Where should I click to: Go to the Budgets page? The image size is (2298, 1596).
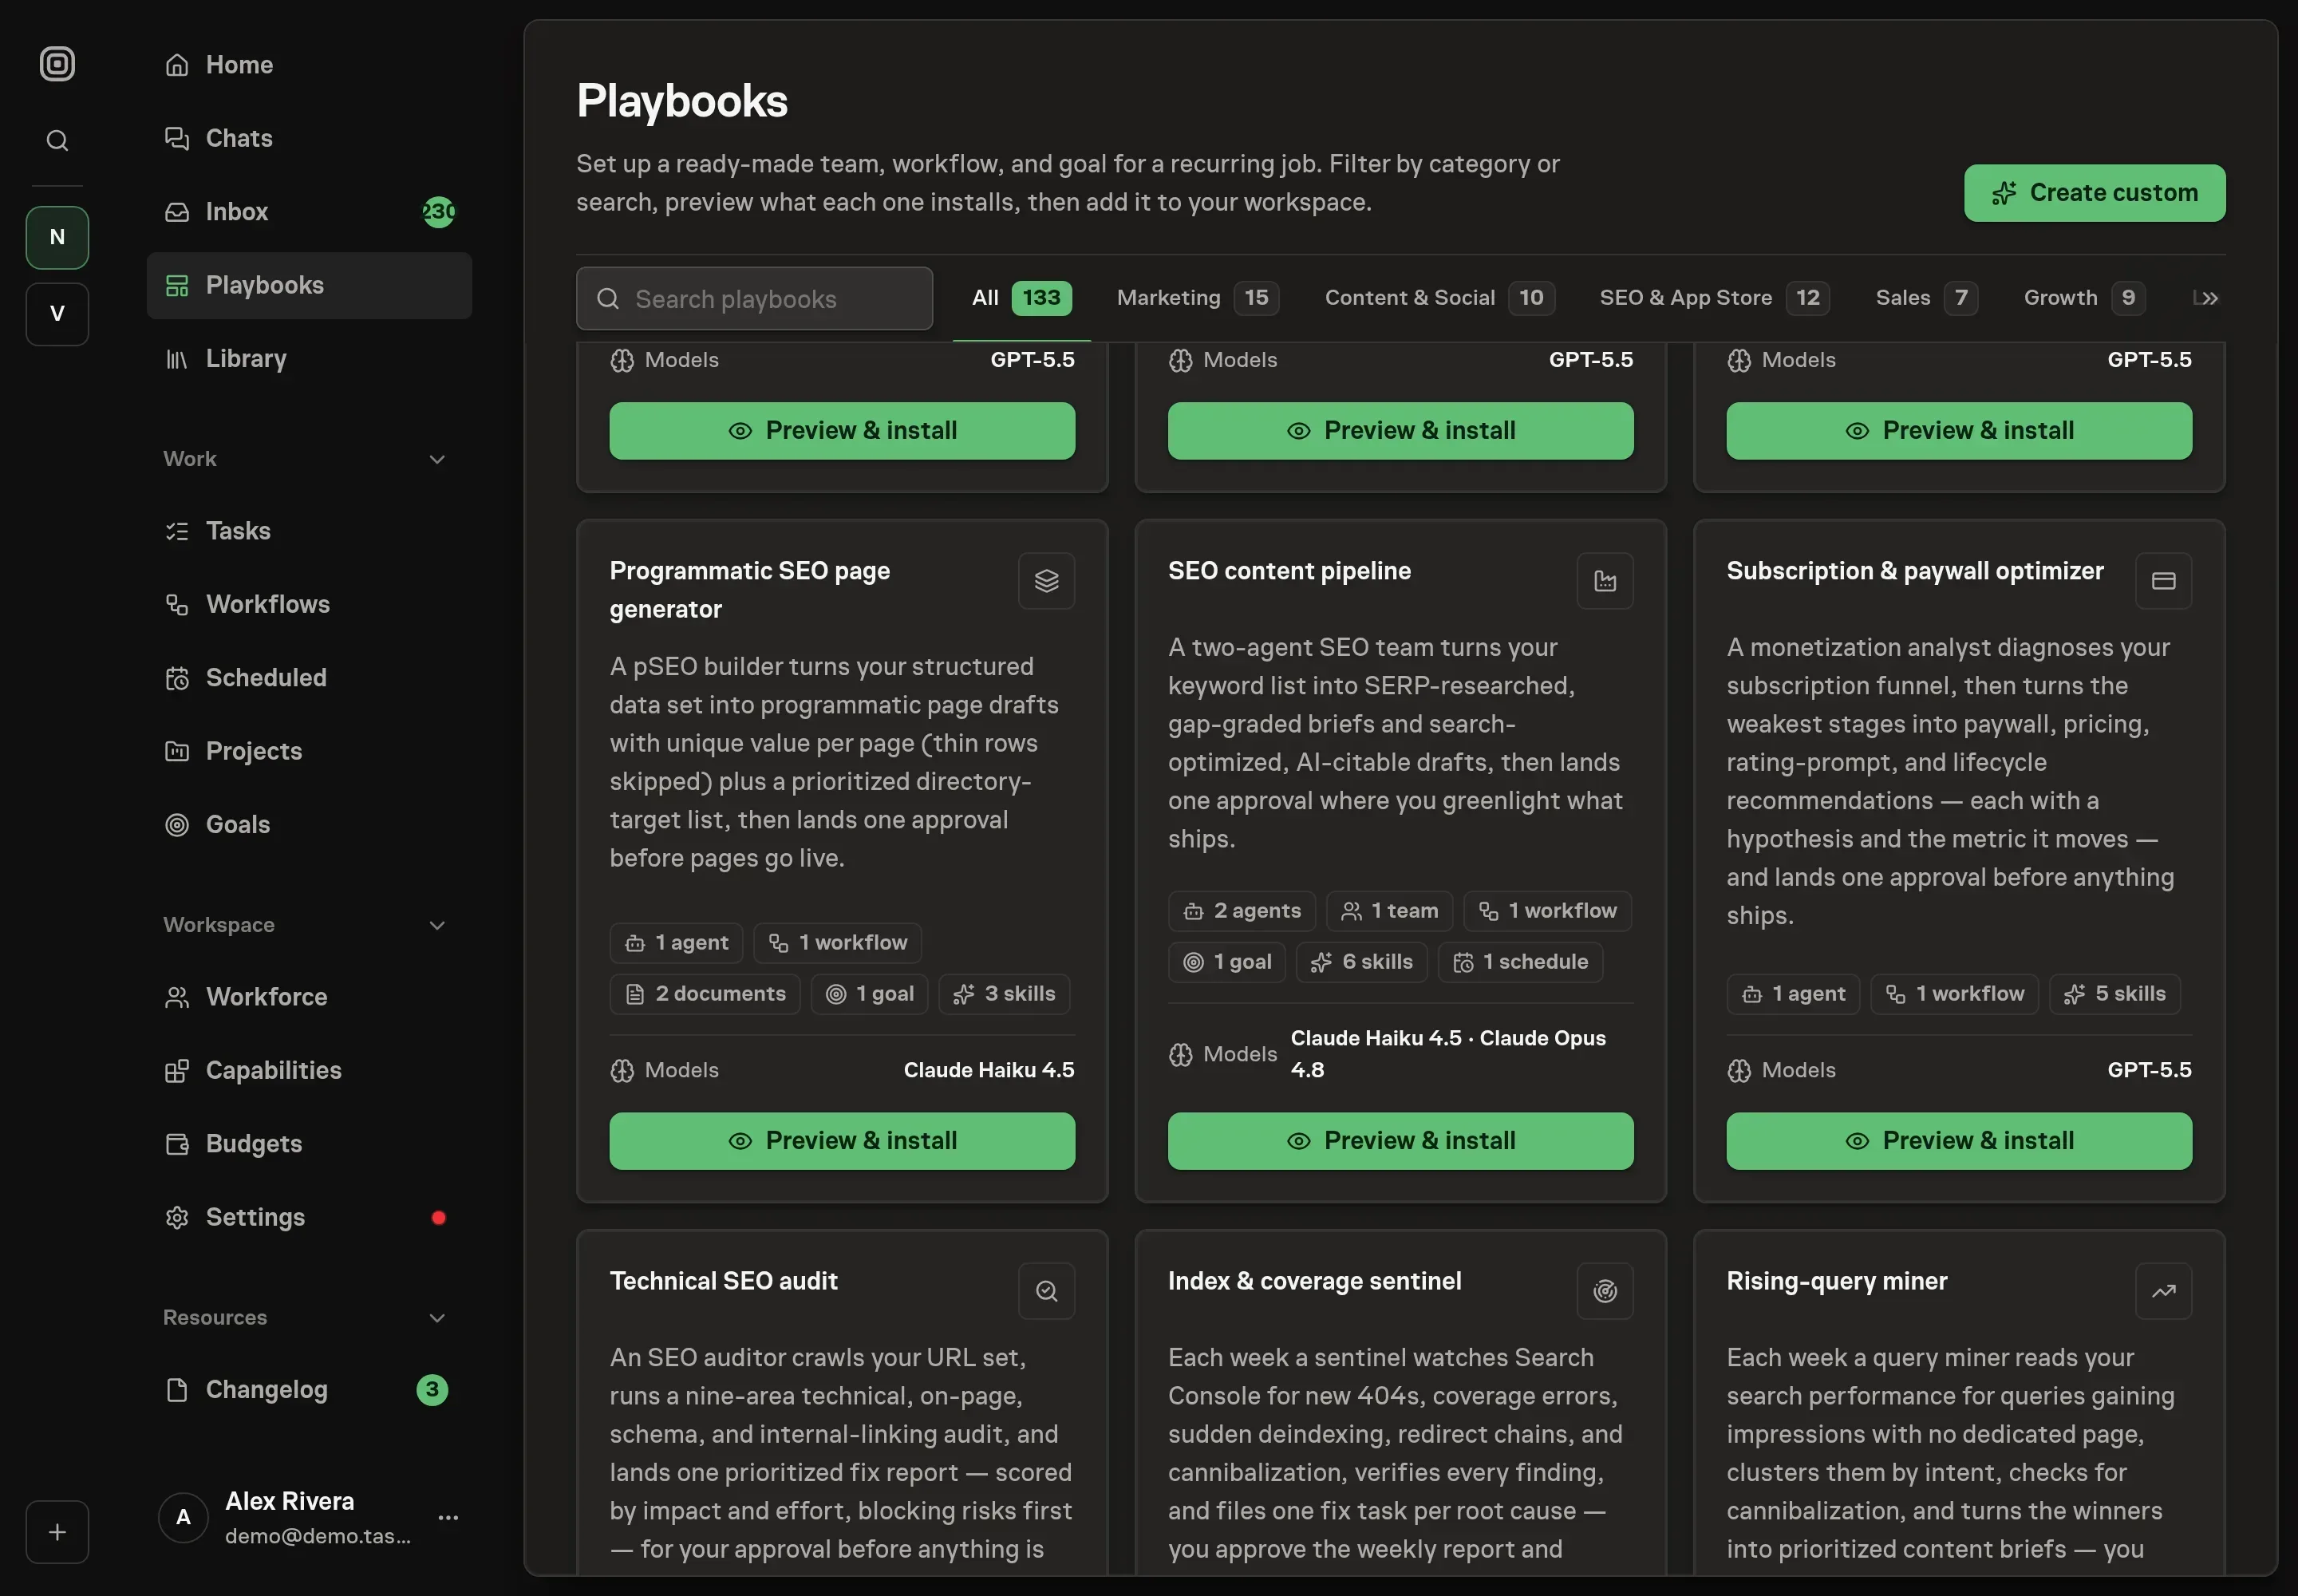[309, 1144]
